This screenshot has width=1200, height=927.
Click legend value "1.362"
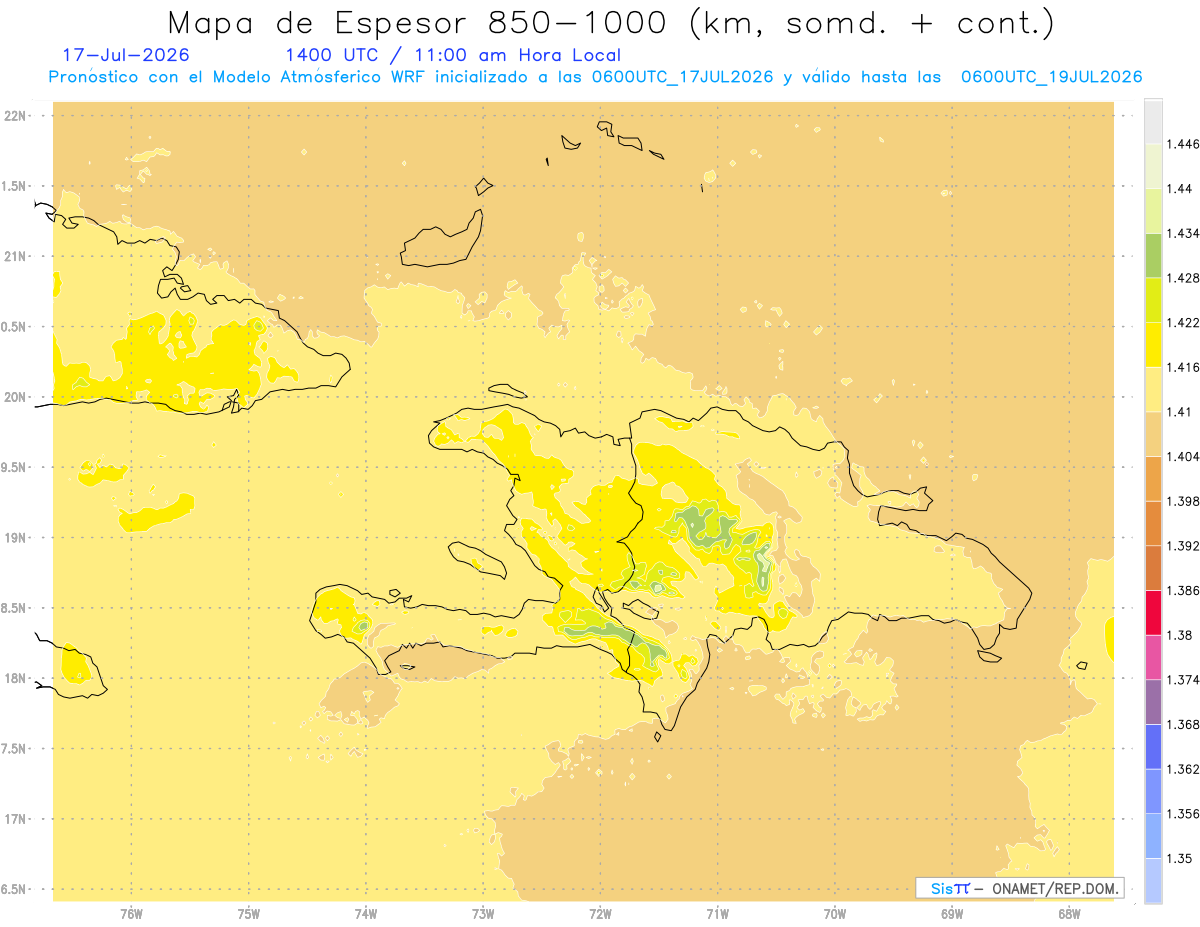(x=1183, y=769)
